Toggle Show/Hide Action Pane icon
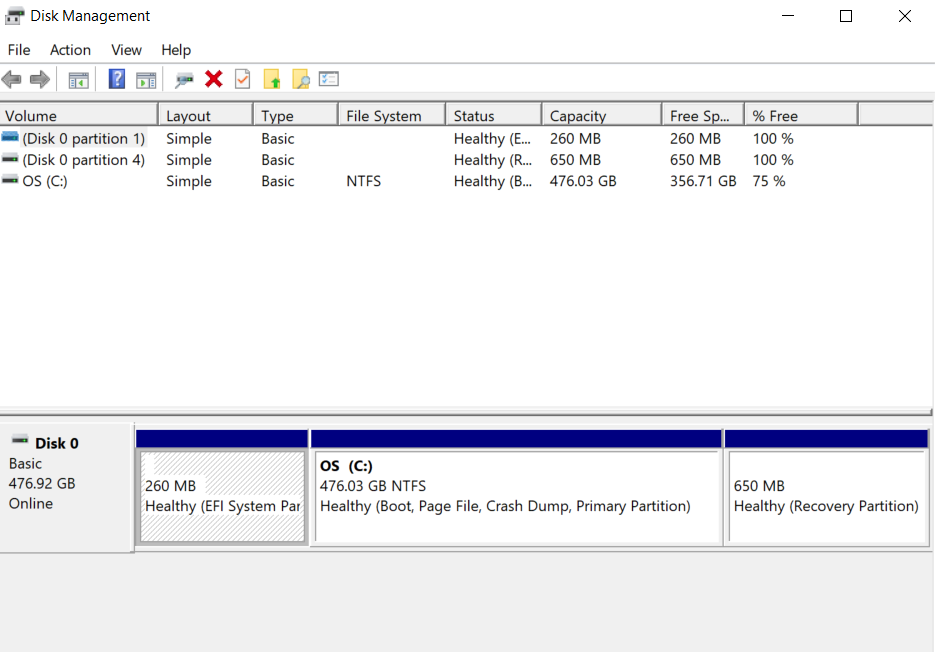 146,79
